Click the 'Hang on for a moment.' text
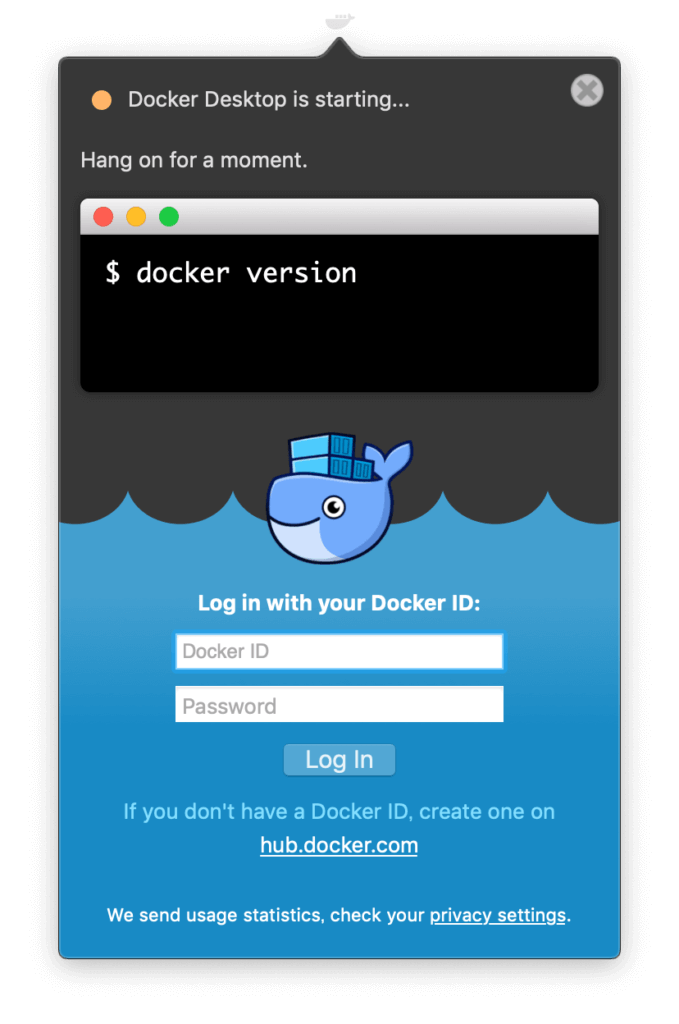The width and height of the screenshot is (679, 1024). pos(194,160)
